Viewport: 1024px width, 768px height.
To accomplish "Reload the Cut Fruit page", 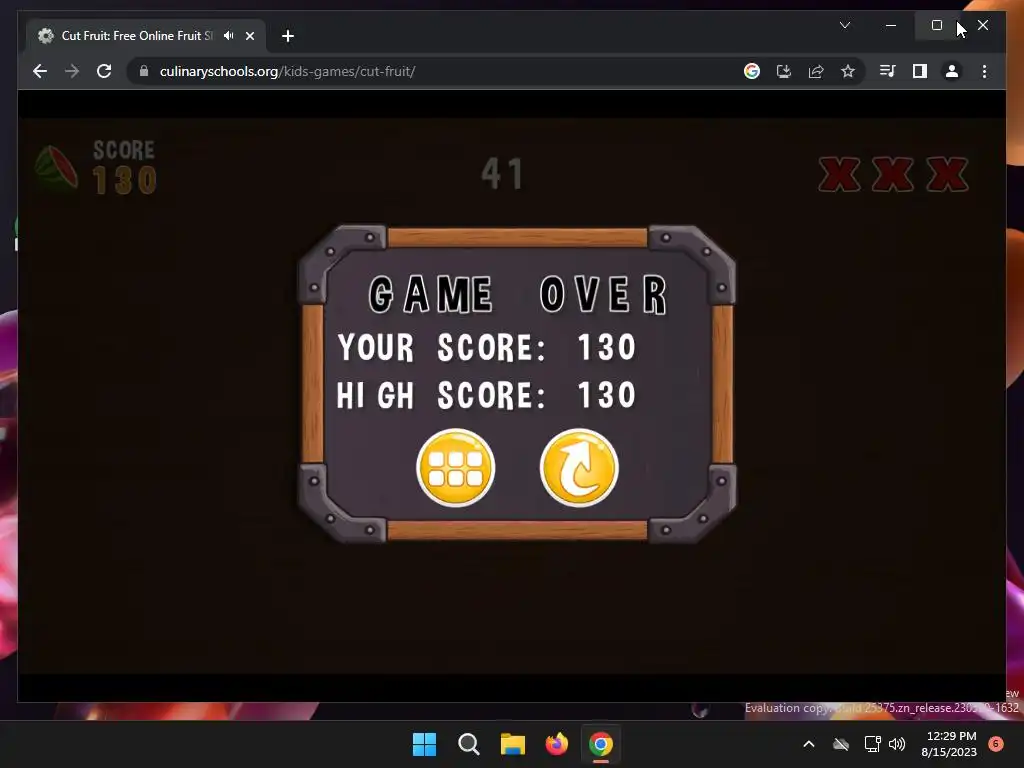I will [104, 71].
